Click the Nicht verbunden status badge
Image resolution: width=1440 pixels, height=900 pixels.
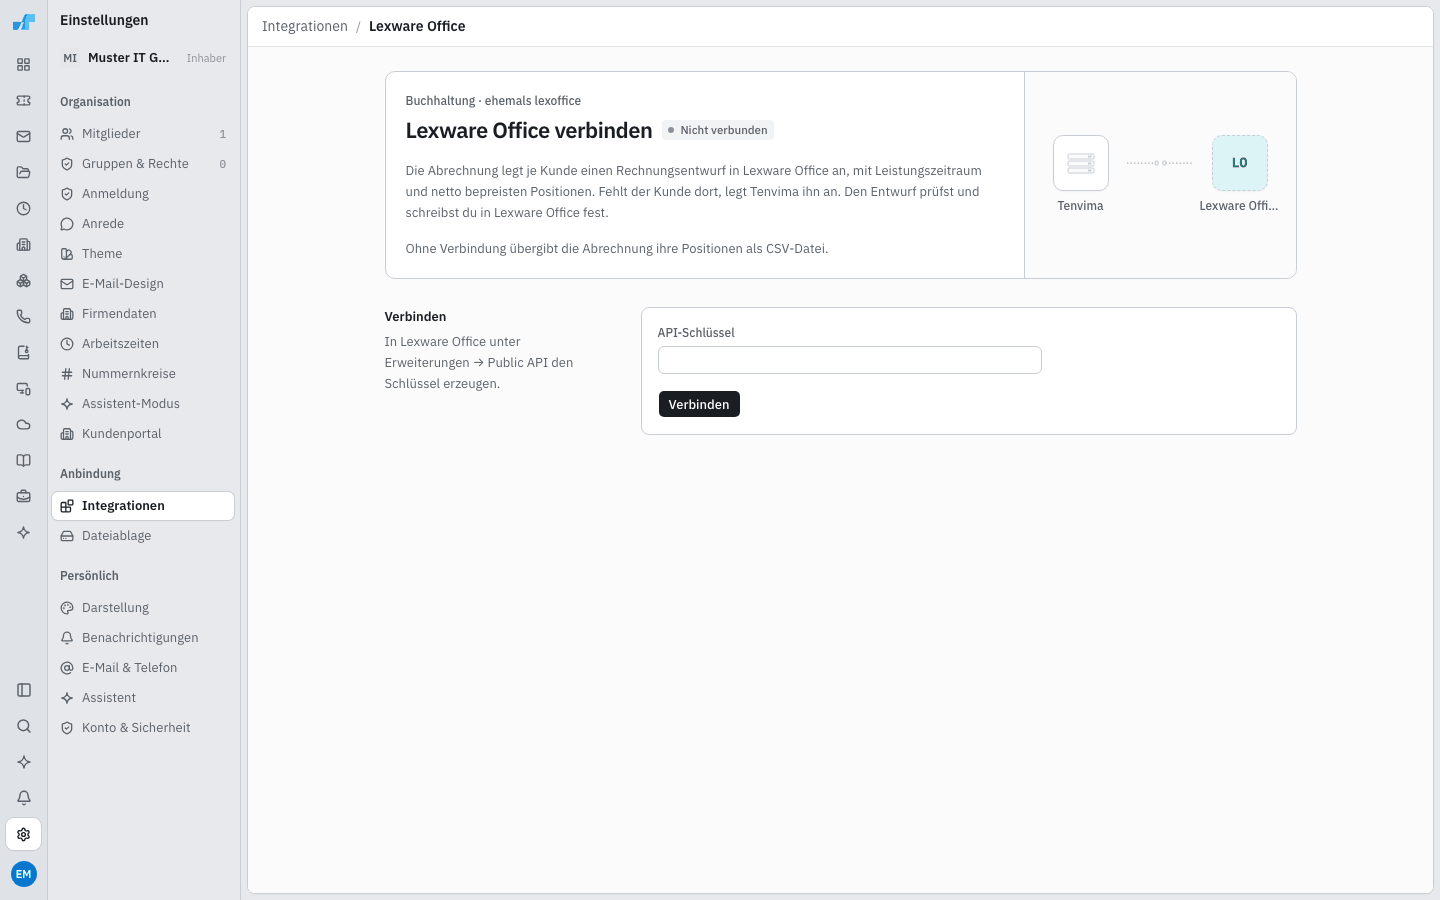718,130
